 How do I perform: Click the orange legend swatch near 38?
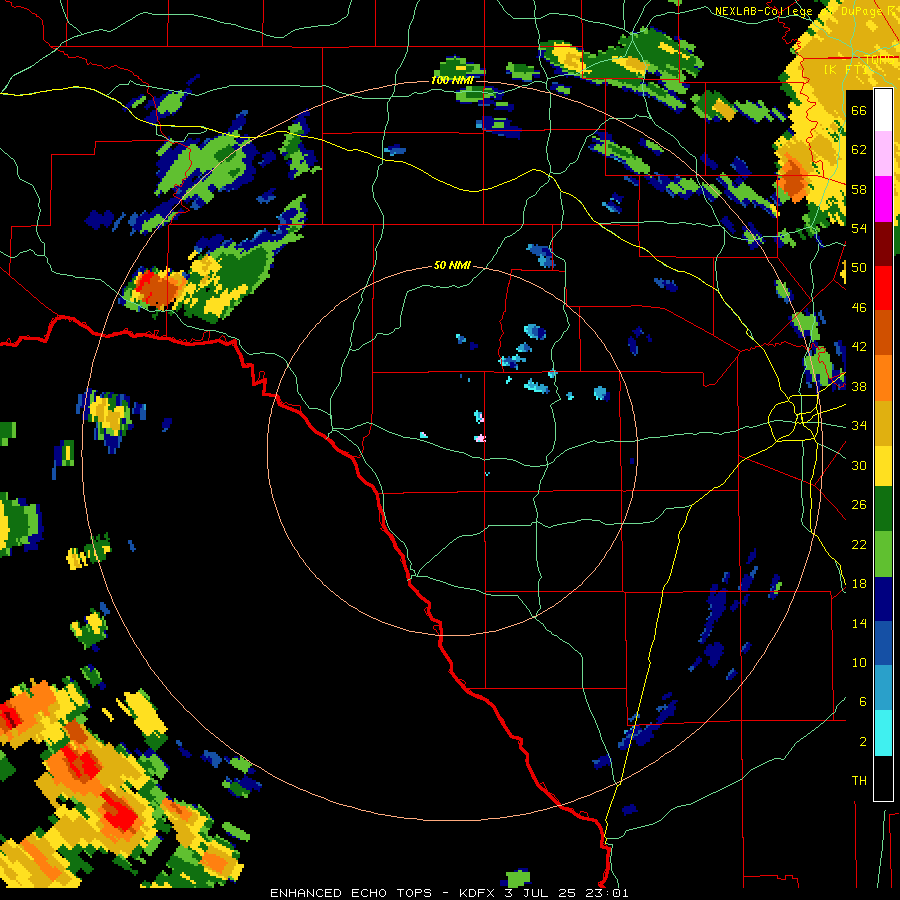(x=883, y=378)
